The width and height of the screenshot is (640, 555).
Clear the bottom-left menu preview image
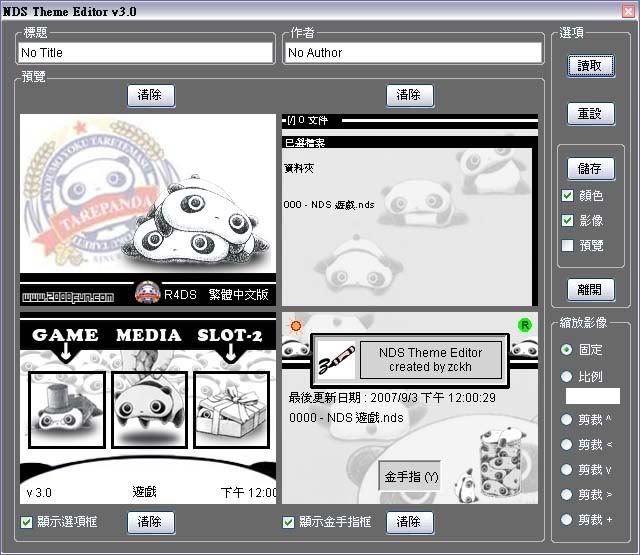click(x=151, y=522)
